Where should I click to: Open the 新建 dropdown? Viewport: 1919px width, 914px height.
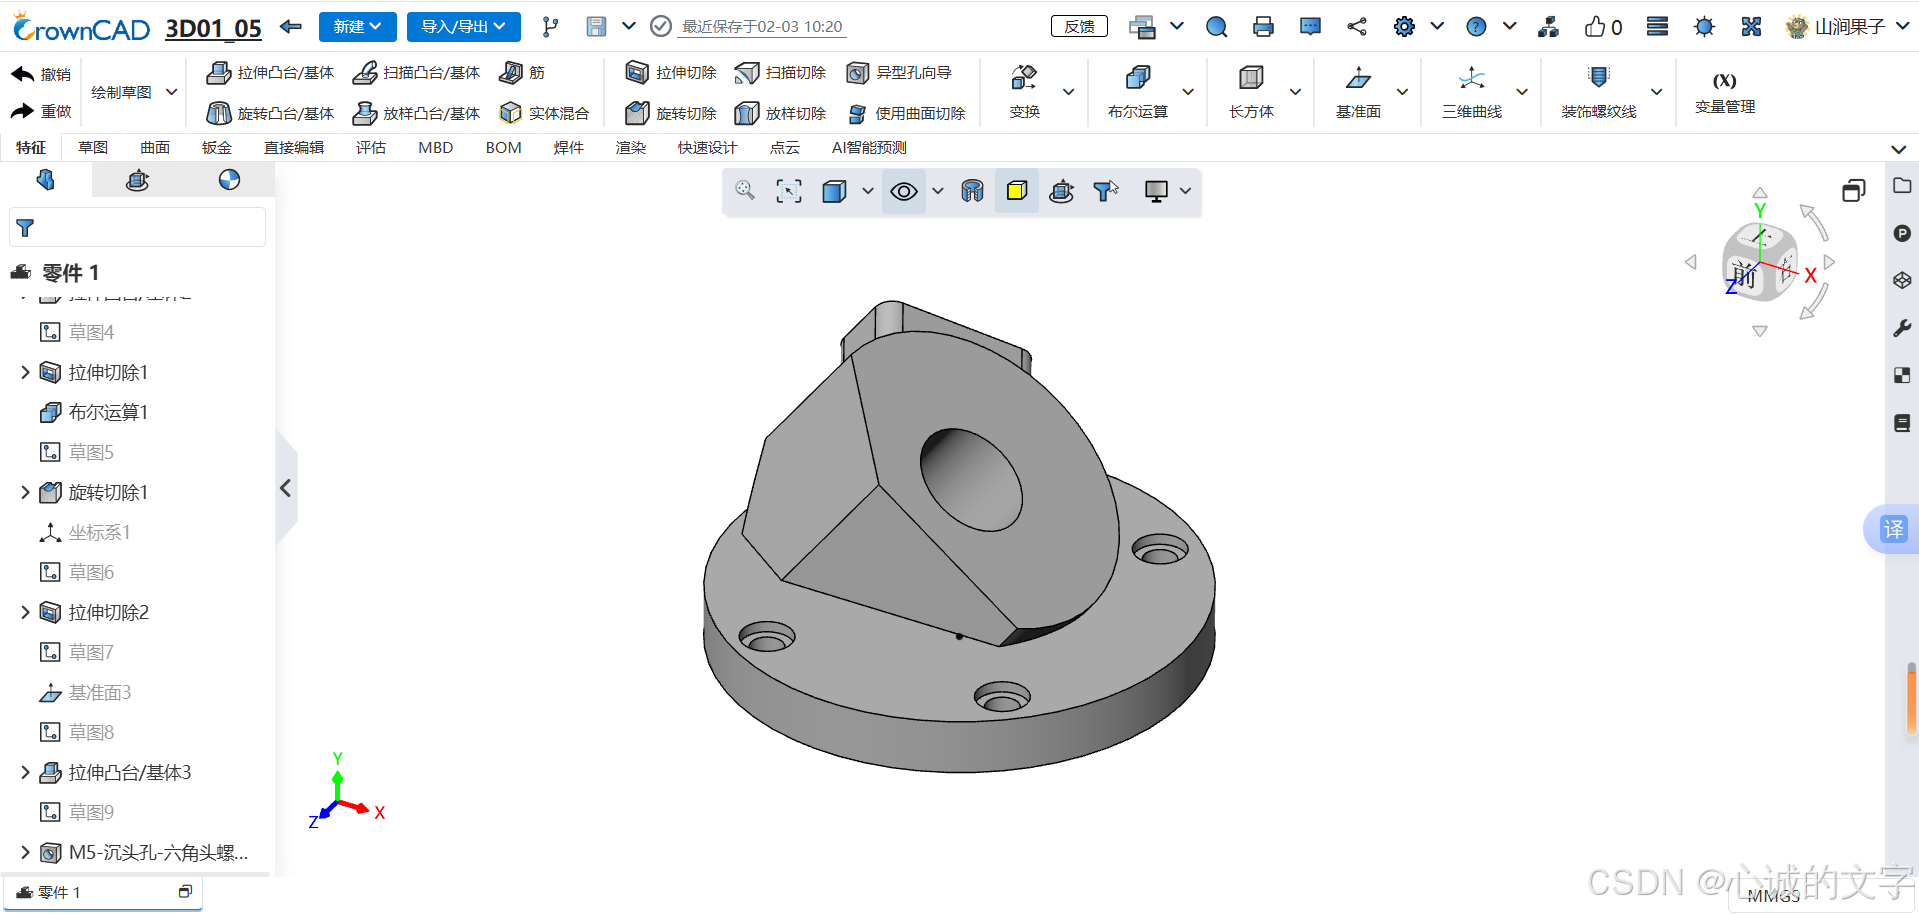[357, 27]
